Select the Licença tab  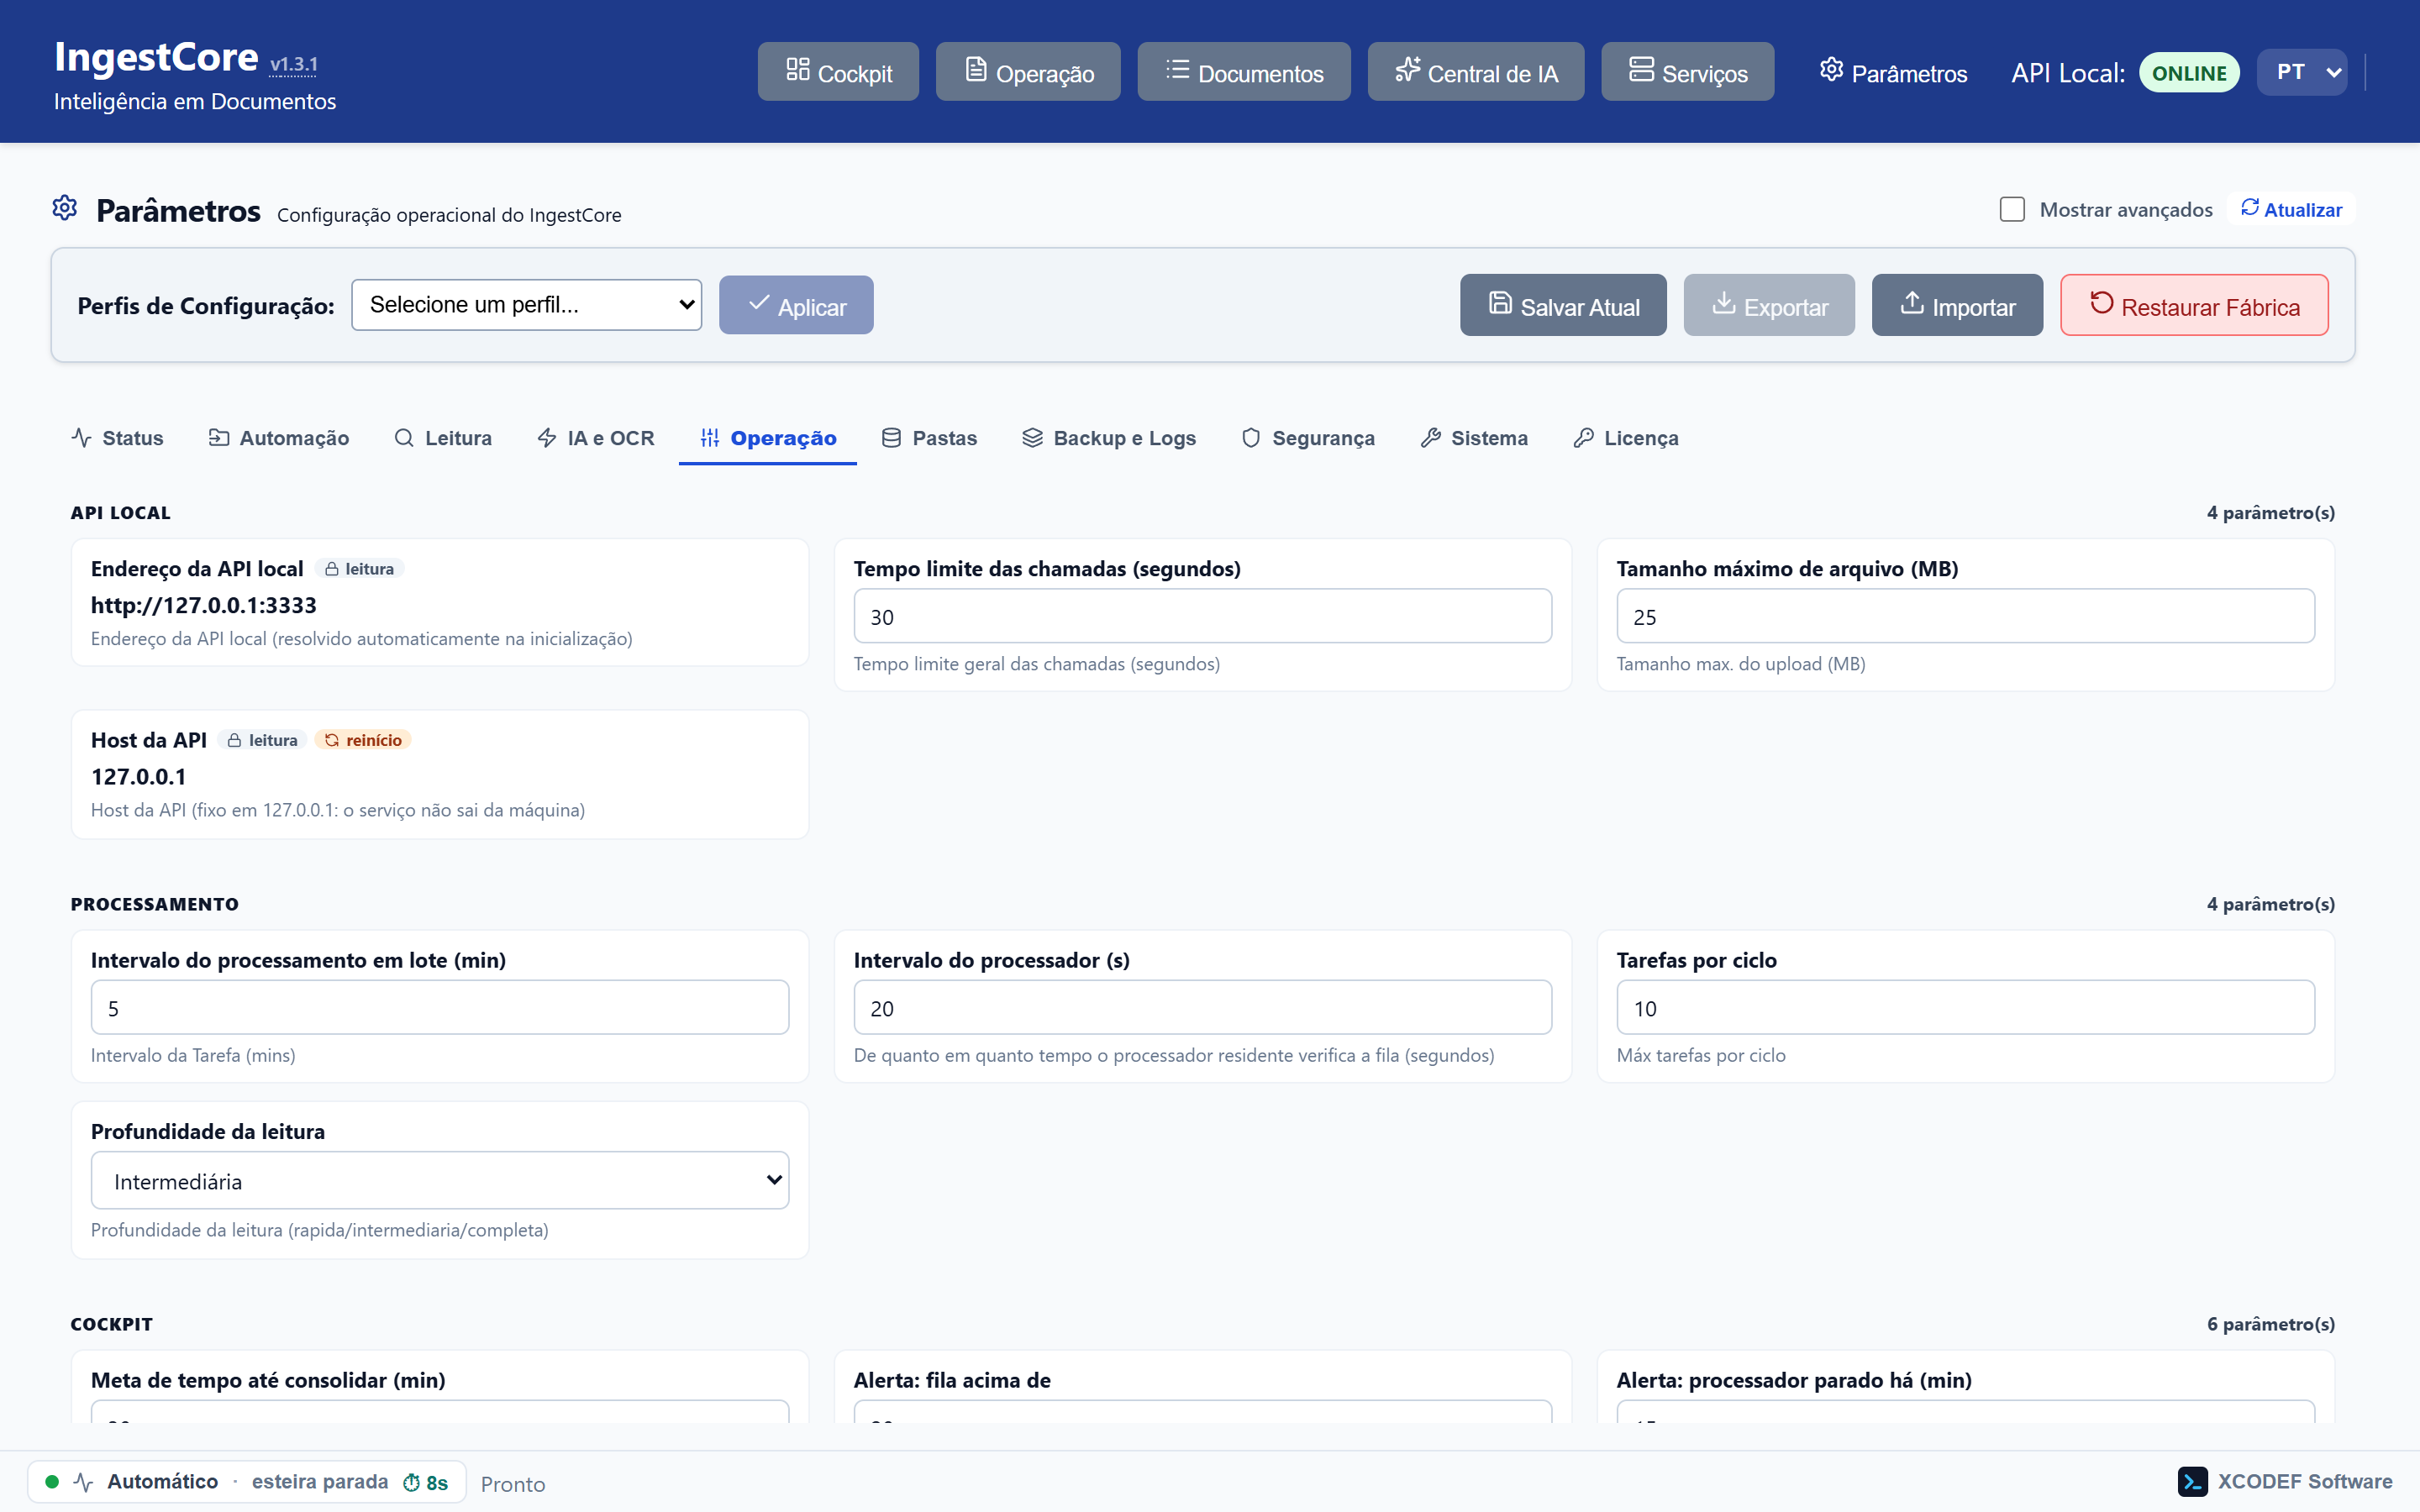click(x=1626, y=438)
